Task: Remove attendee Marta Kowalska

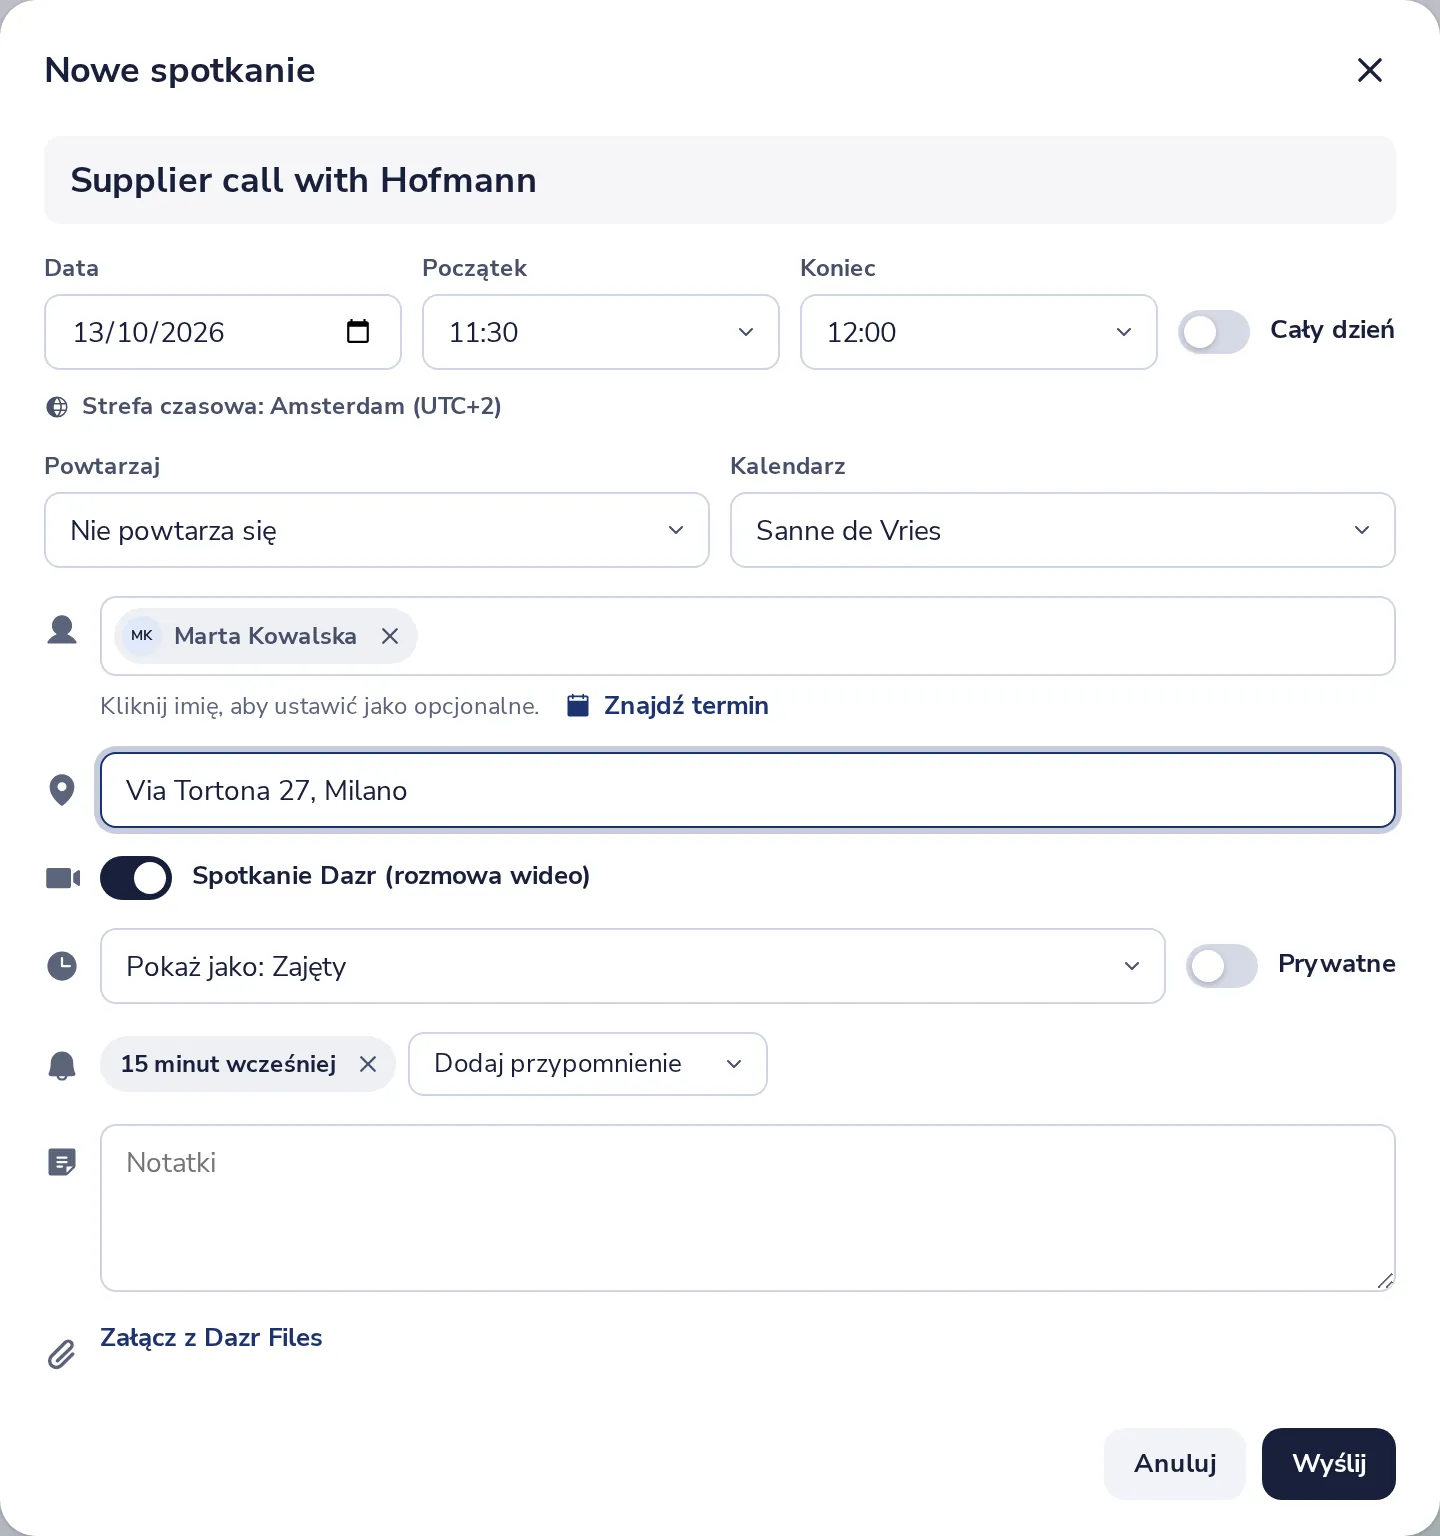Action: pos(390,636)
